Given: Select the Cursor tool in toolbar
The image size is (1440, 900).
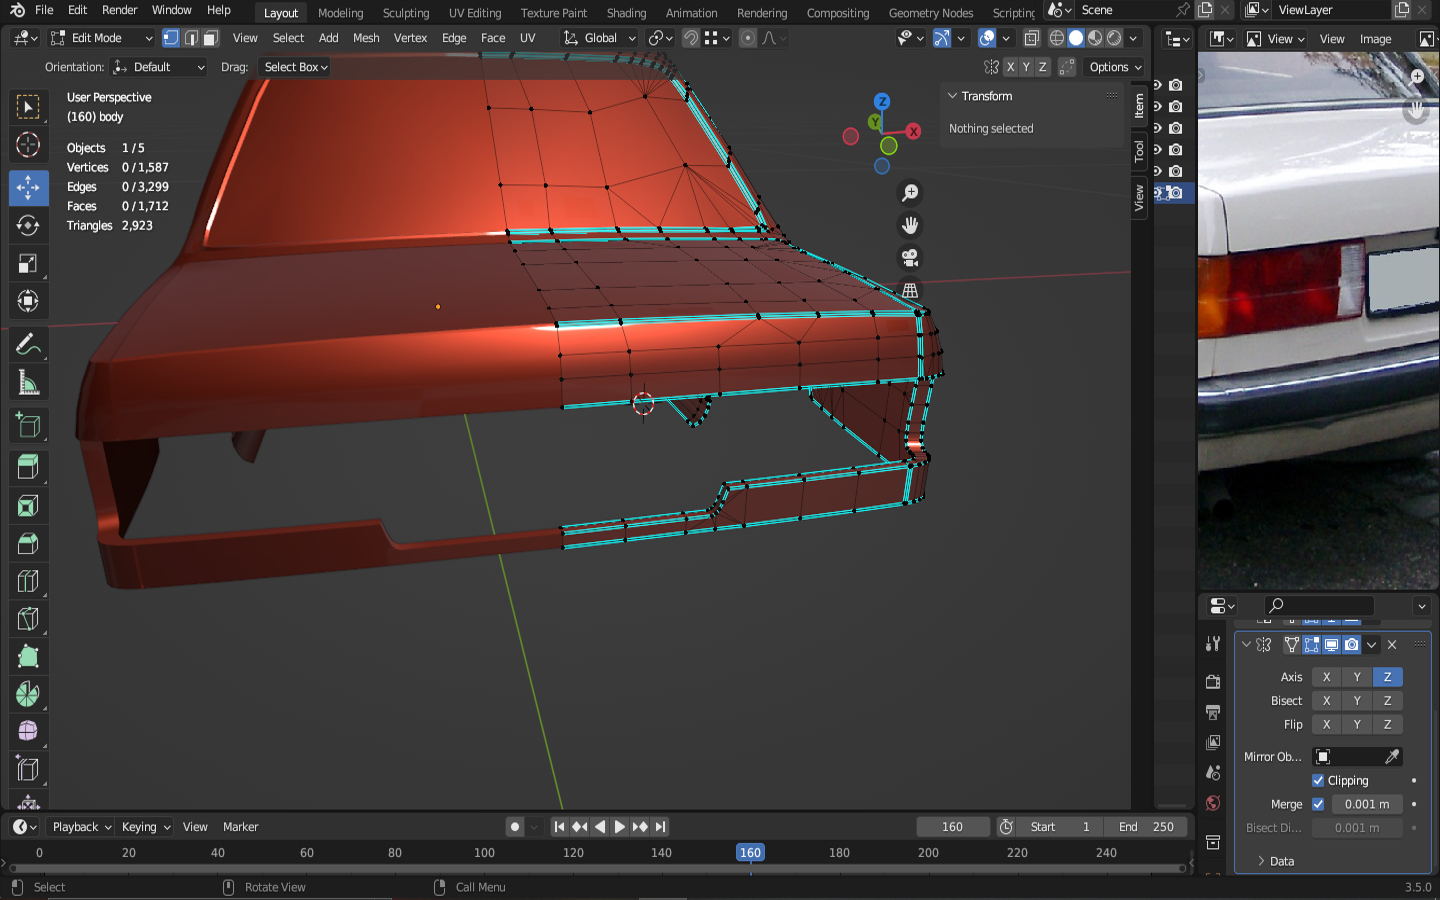Looking at the screenshot, I should click(28, 145).
